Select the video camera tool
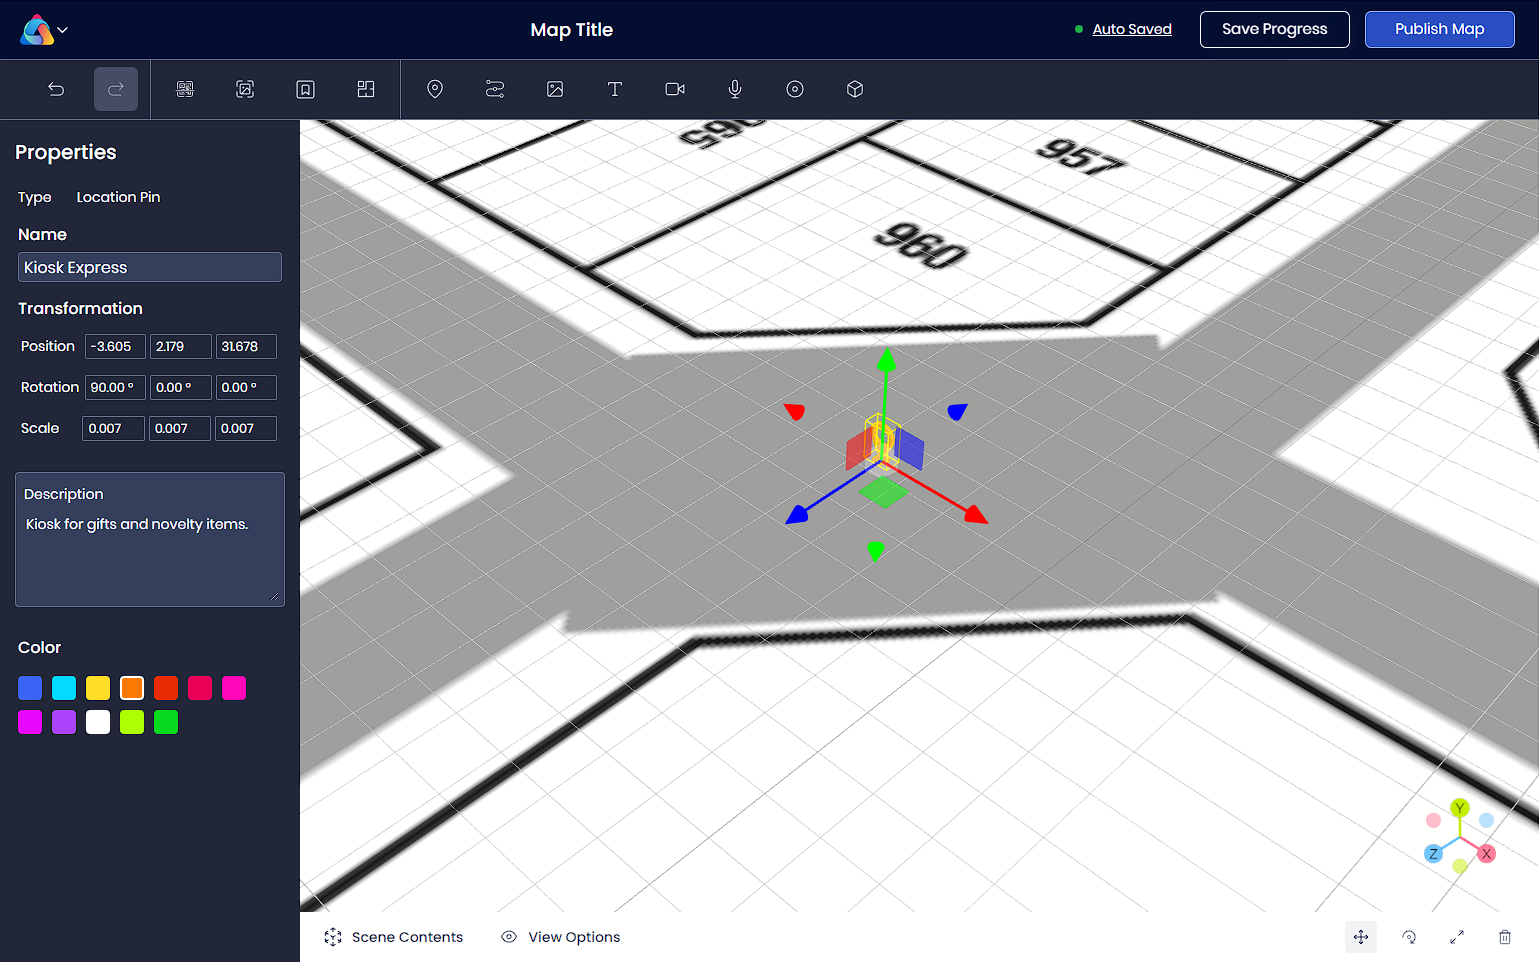Screen dimensions: 1539x962 pyautogui.click(x=675, y=89)
